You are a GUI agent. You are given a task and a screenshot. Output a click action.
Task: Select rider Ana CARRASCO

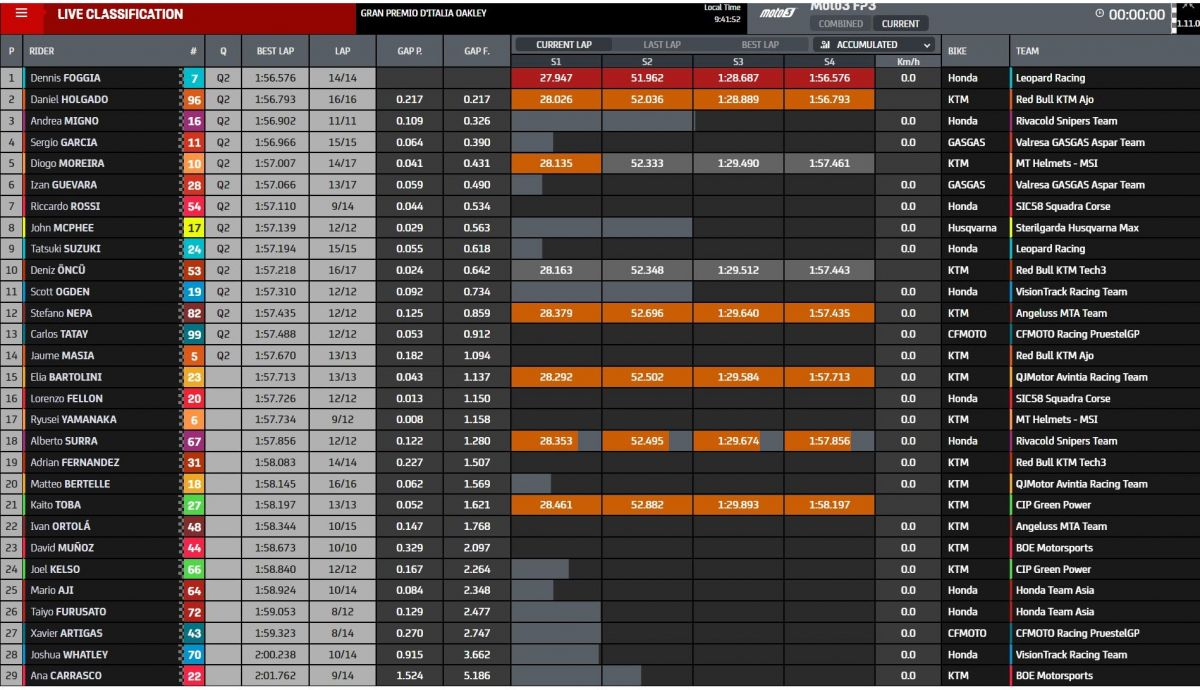tap(64, 675)
